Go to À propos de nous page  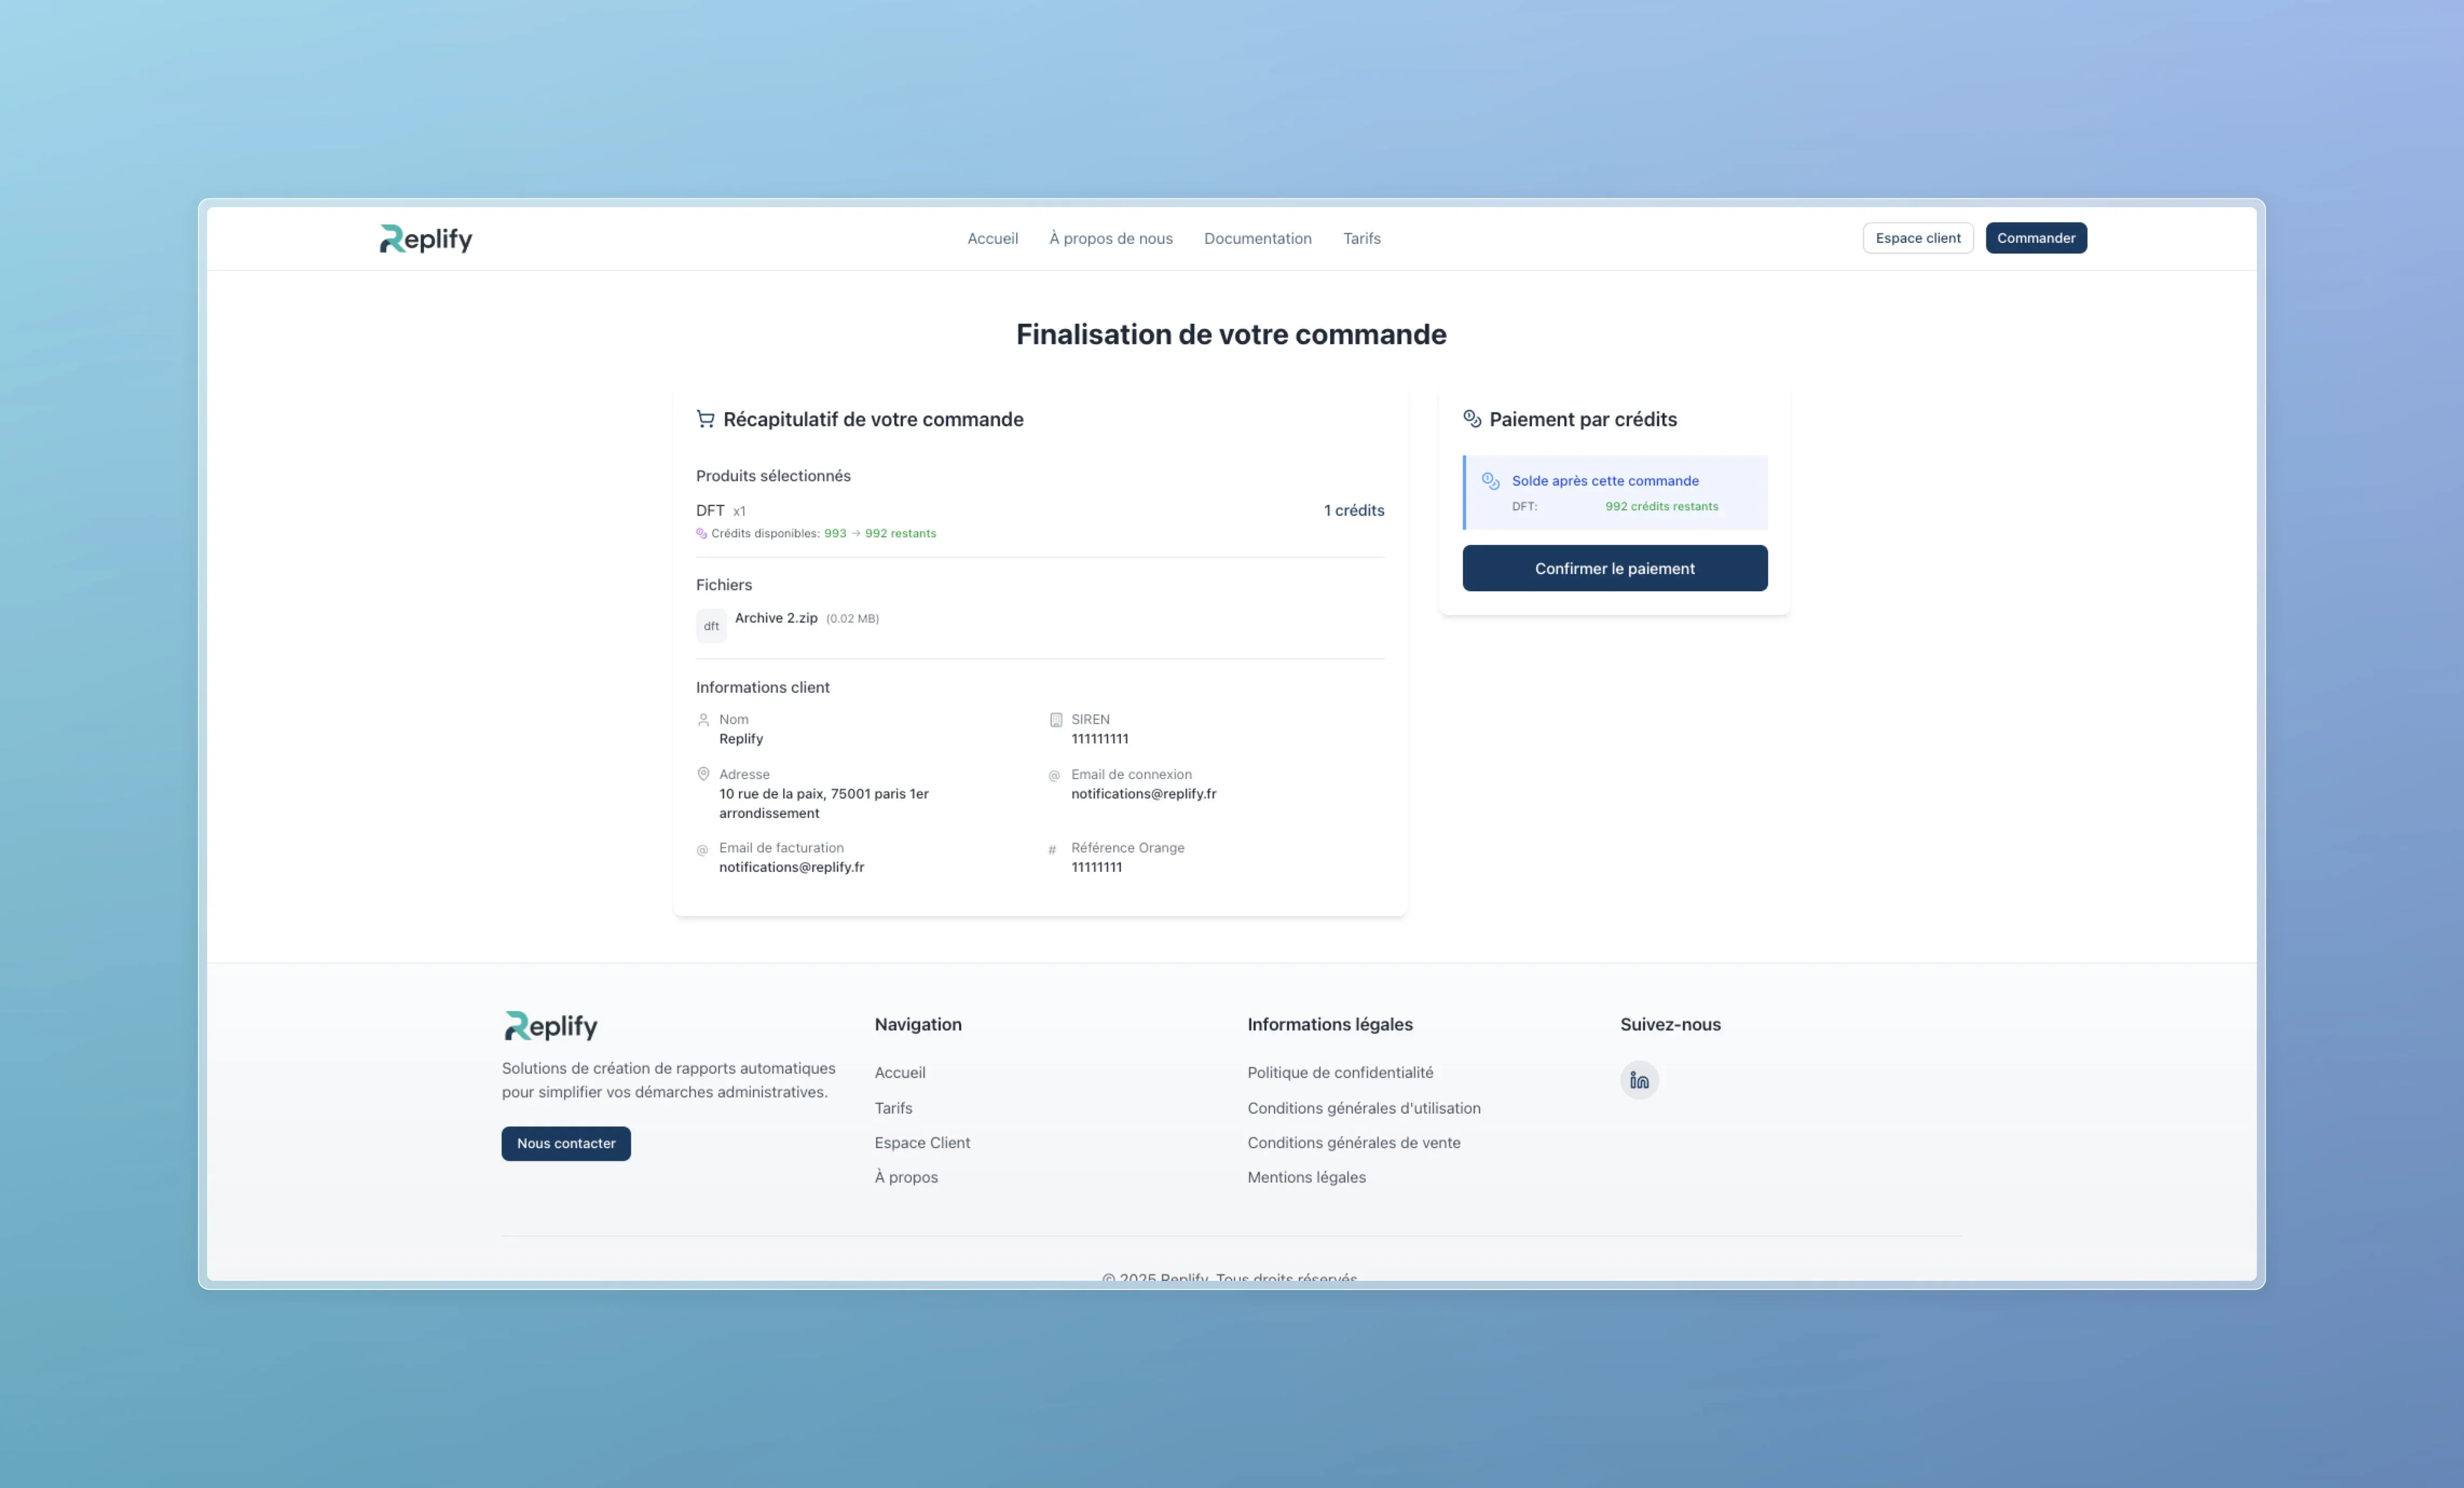1110,238
